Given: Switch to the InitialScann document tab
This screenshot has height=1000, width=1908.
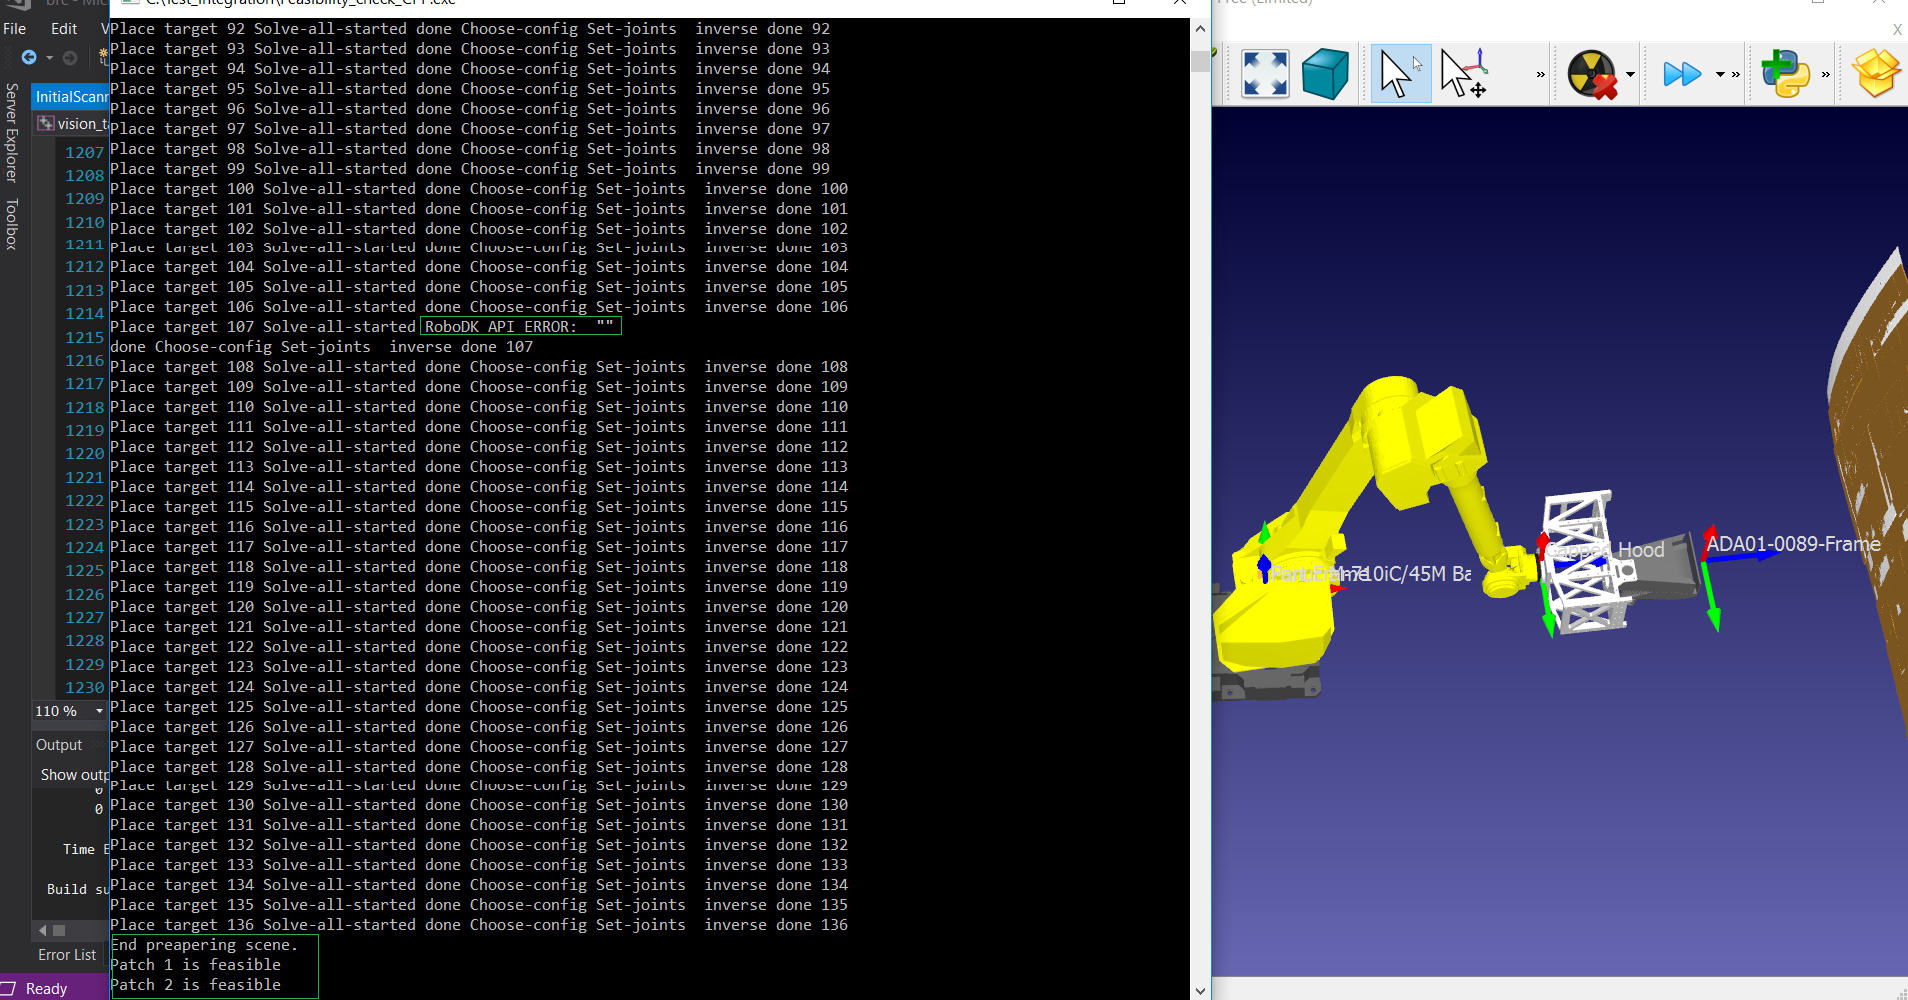Looking at the screenshot, I should tap(71, 97).
